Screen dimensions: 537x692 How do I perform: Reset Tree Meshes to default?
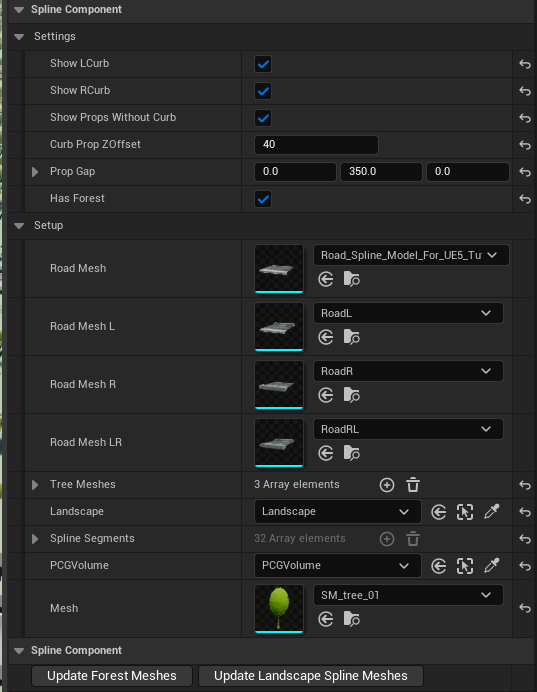pyautogui.click(x=525, y=485)
